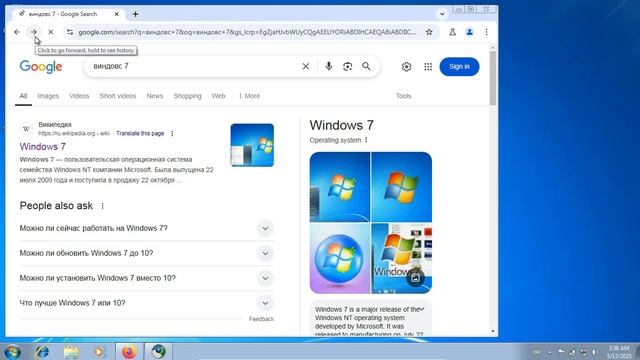Open the Windows Start menu

(12, 351)
